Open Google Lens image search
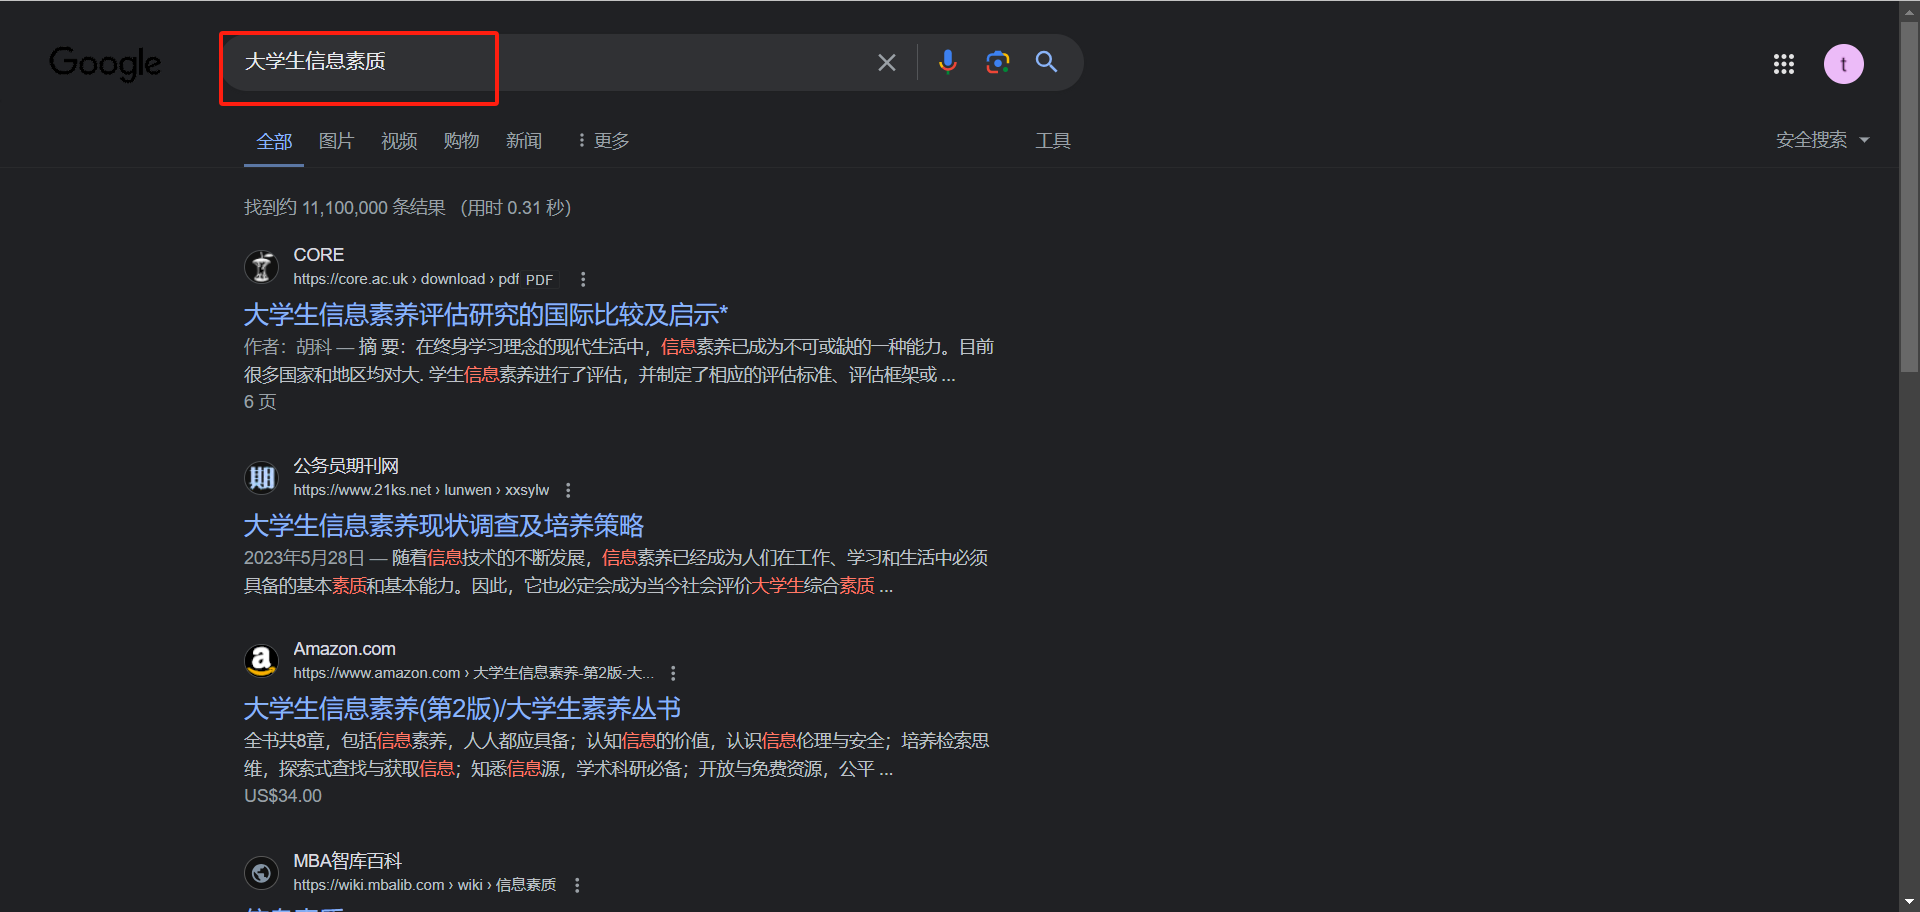 tap(997, 62)
